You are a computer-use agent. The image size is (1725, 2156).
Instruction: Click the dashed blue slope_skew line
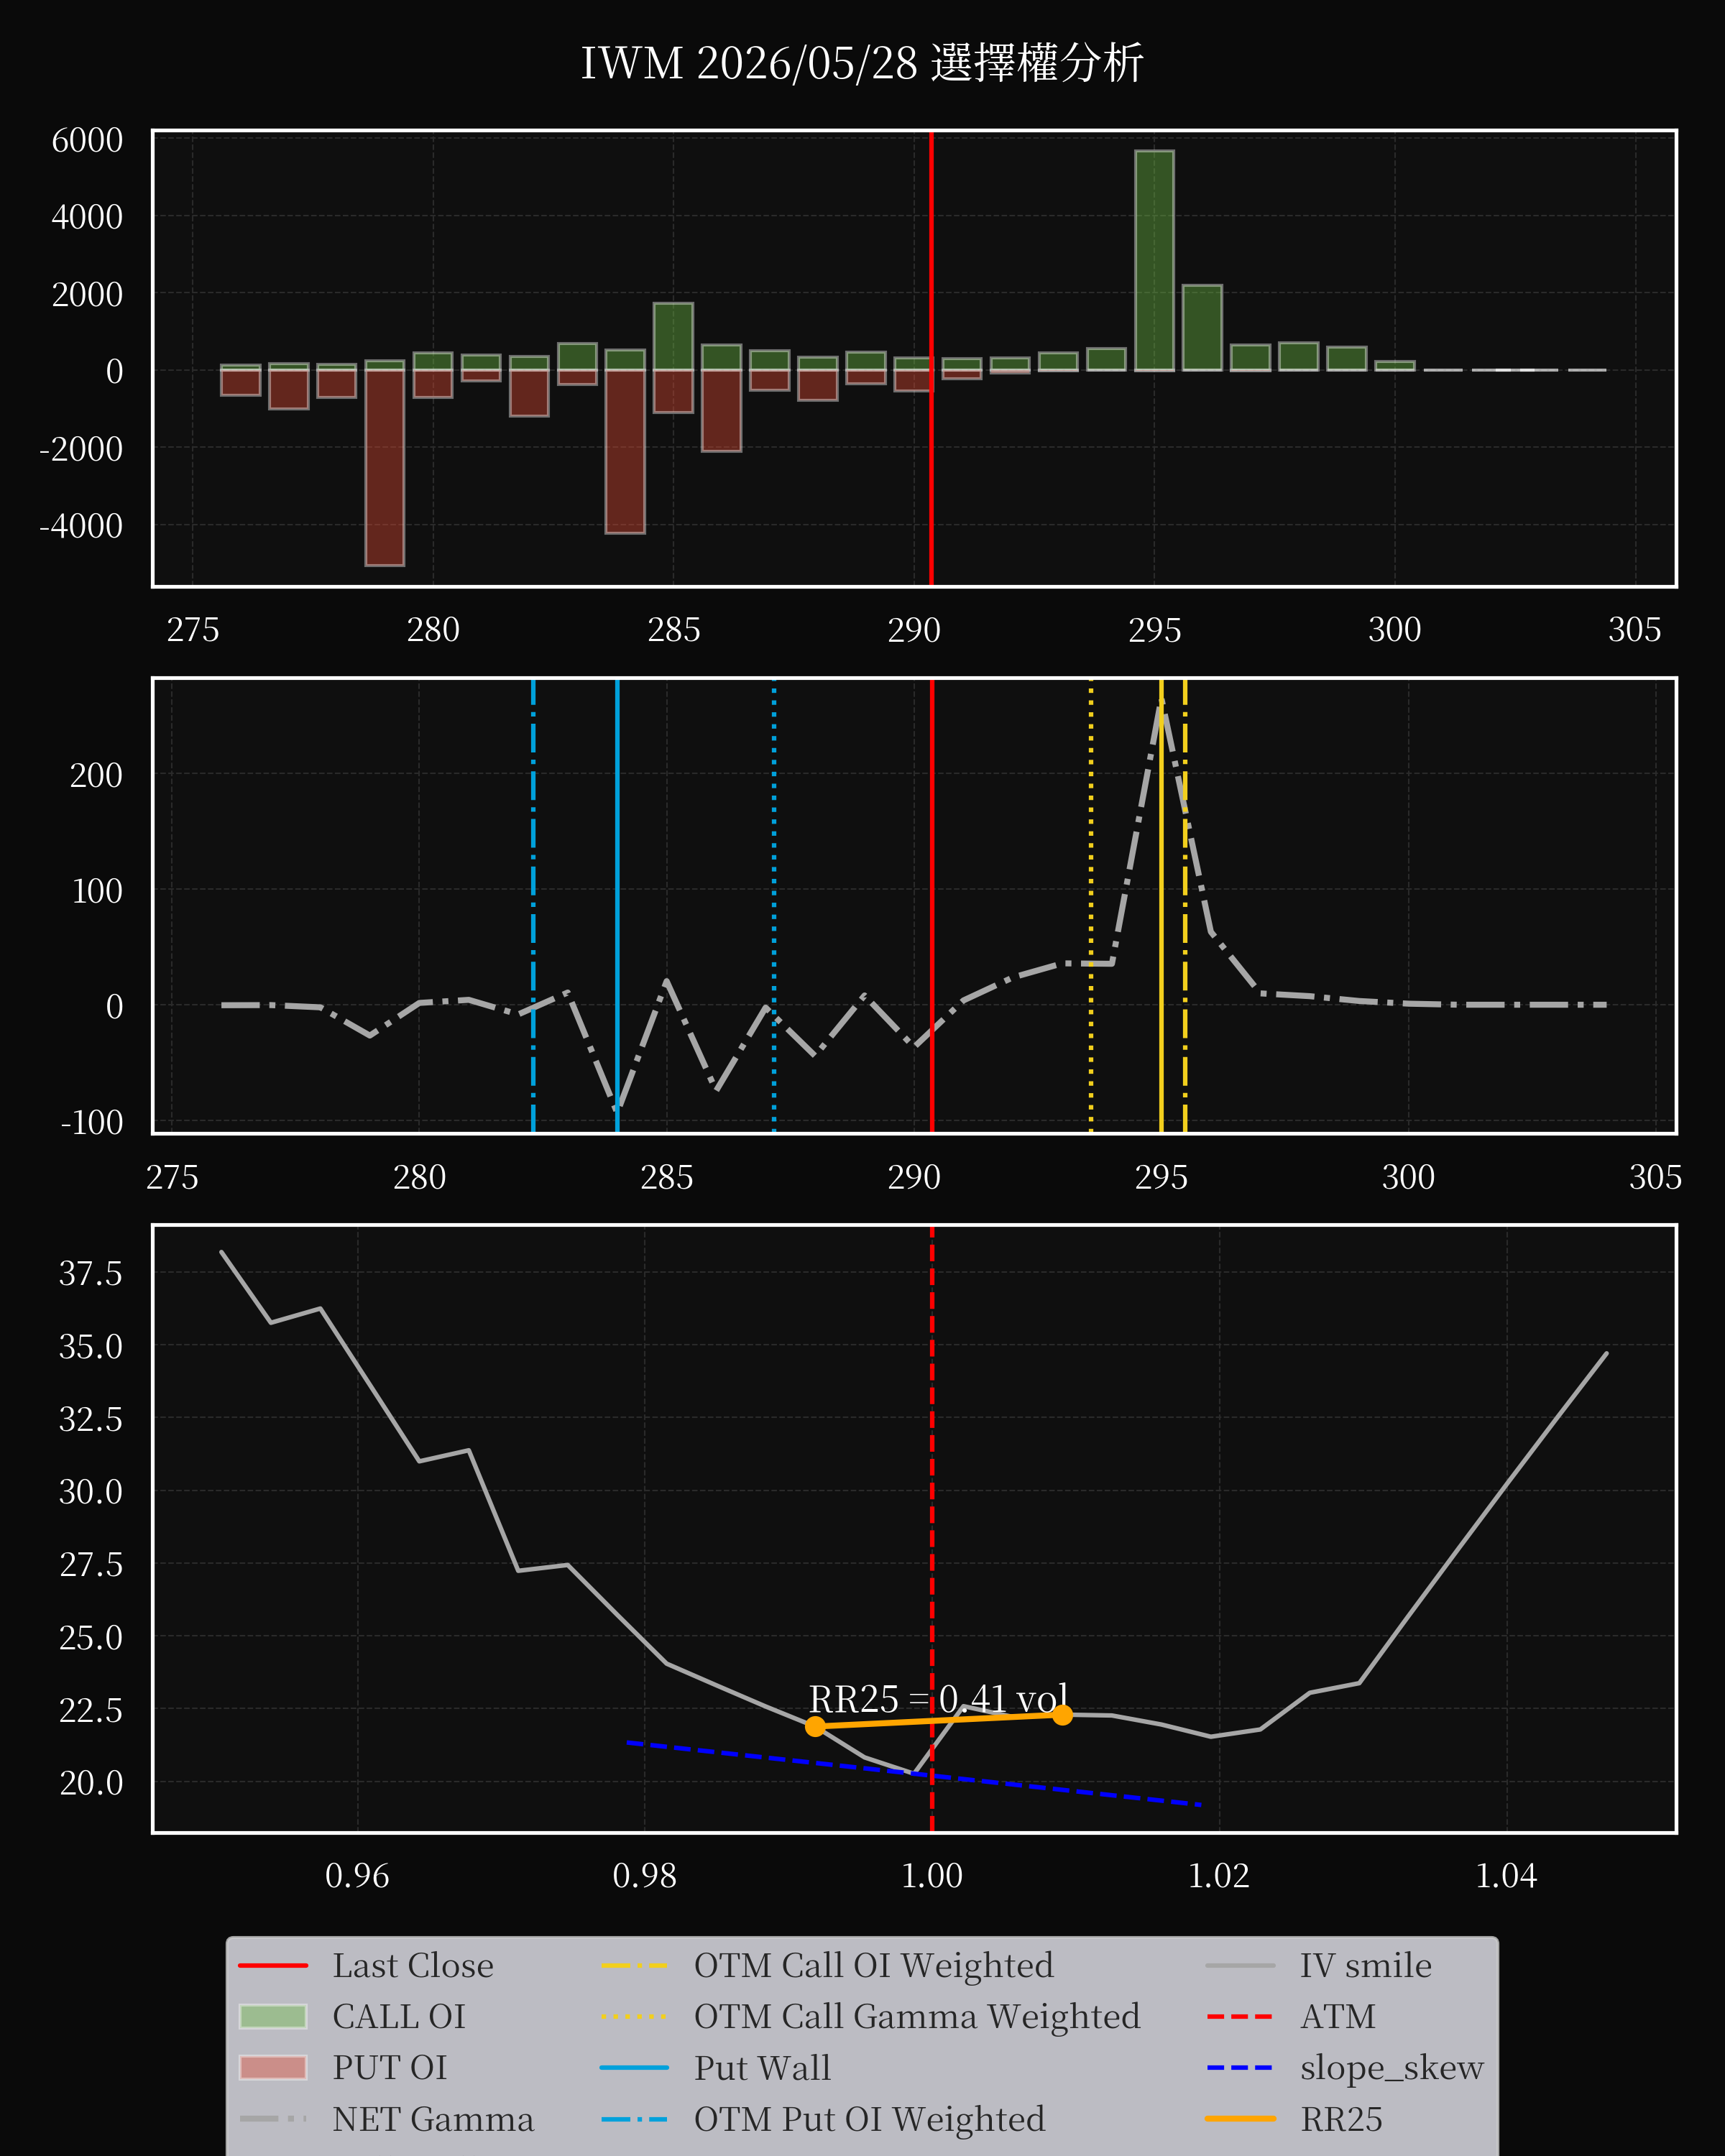click(x=914, y=1774)
